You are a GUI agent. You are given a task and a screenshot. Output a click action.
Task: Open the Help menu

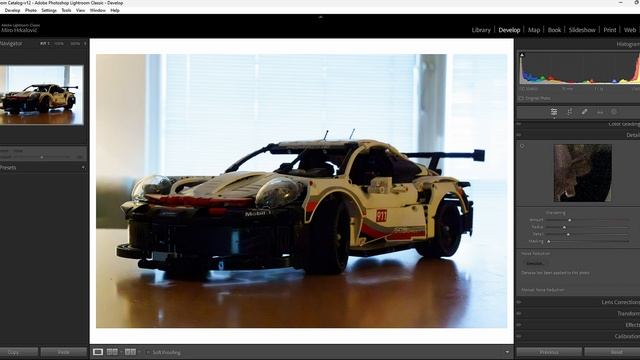115,11
